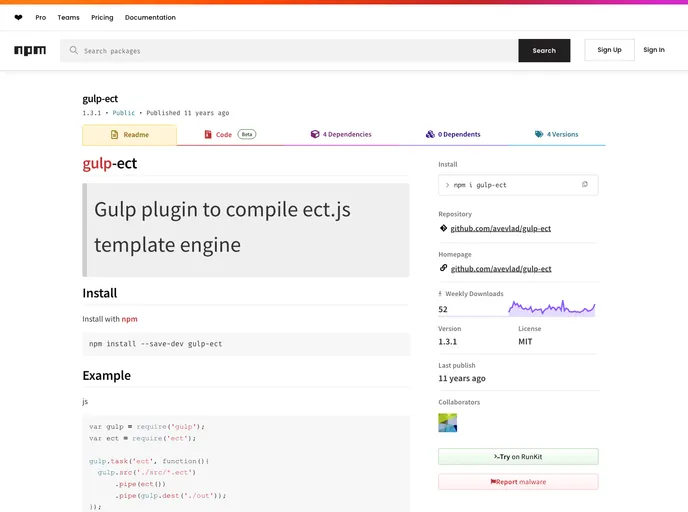Click the var gulp require code line
Viewport: 688px width, 512px height.
pos(147,426)
